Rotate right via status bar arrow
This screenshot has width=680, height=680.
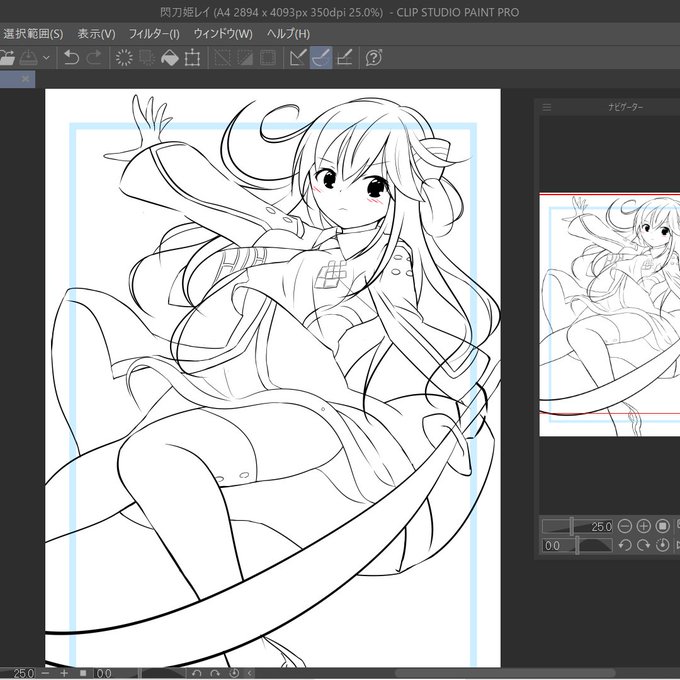click(x=215, y=673)
